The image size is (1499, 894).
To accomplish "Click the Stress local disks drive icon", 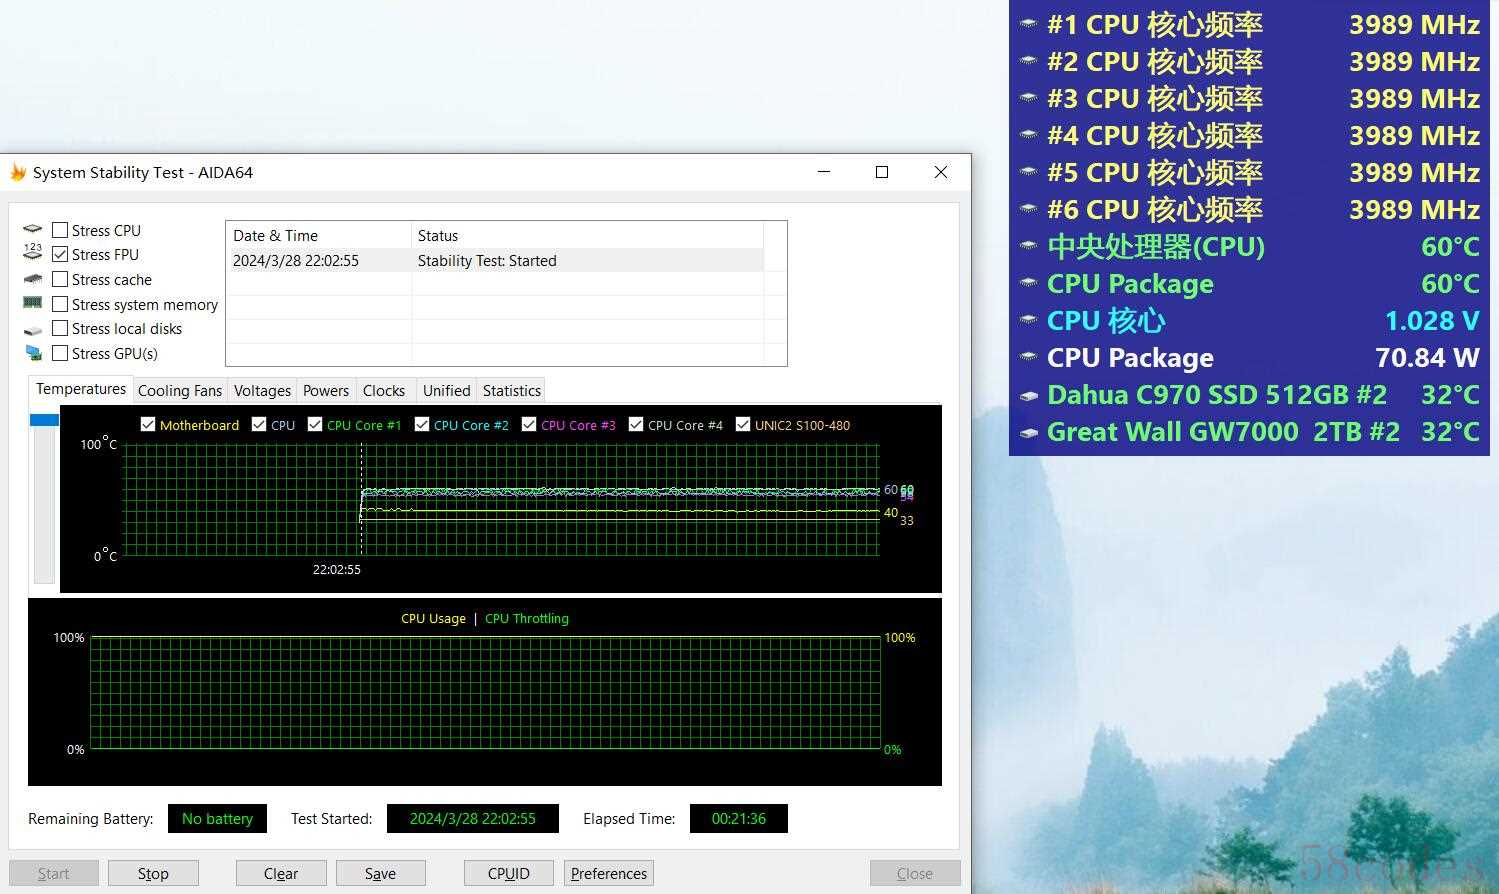I will tap(33, 330).
